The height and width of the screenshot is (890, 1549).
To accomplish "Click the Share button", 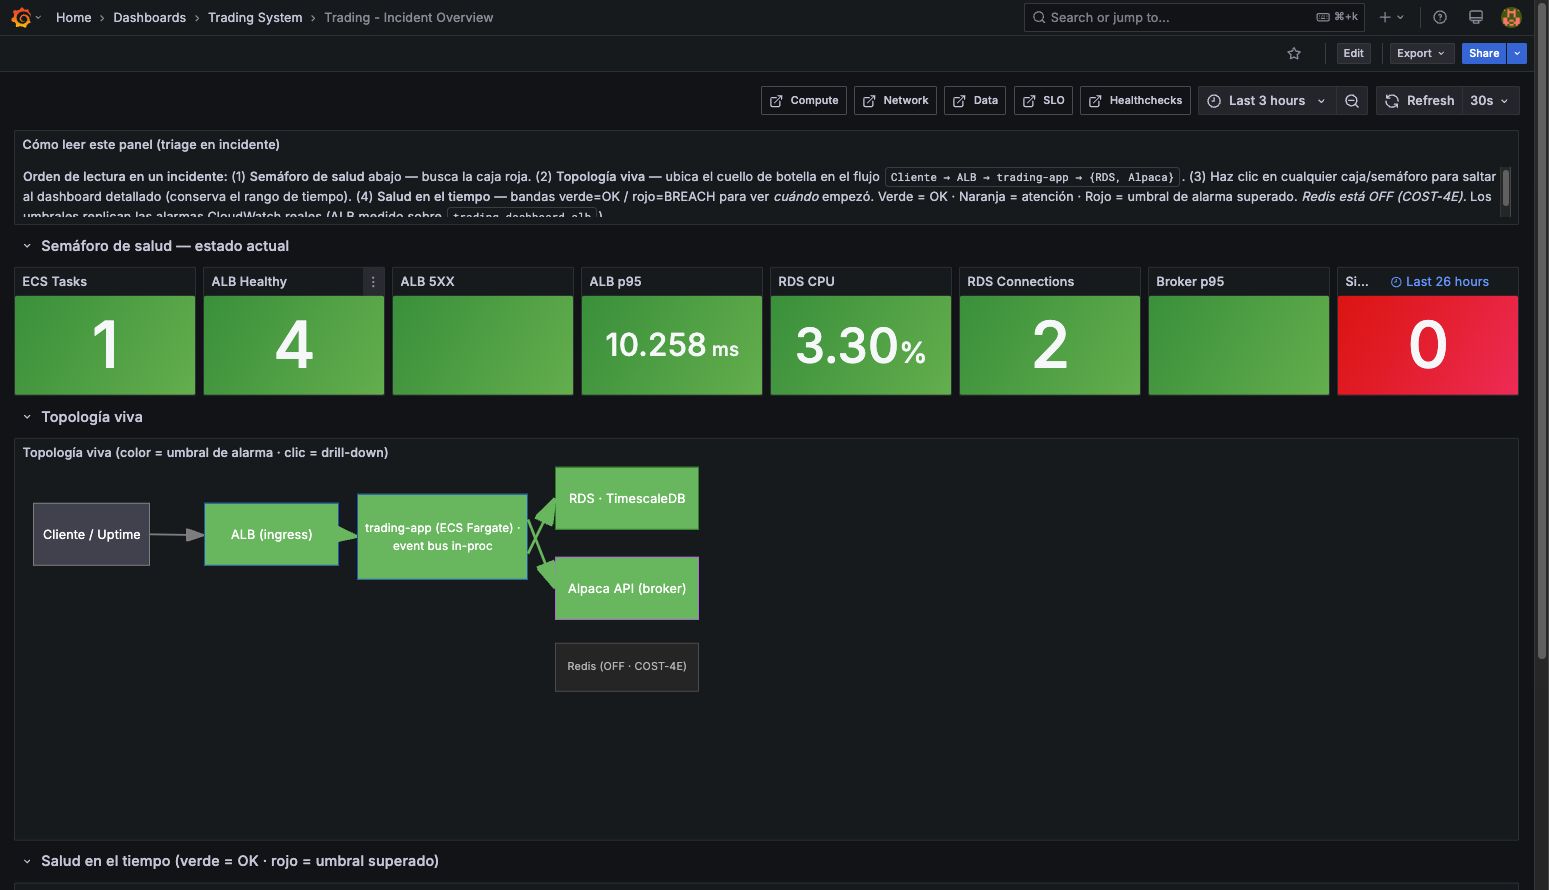I will pos(1484,53).
